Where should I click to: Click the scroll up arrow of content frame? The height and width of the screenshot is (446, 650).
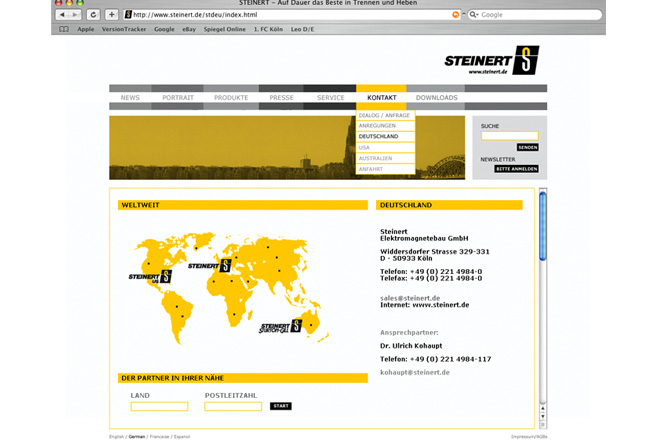(x=543, y=409)
